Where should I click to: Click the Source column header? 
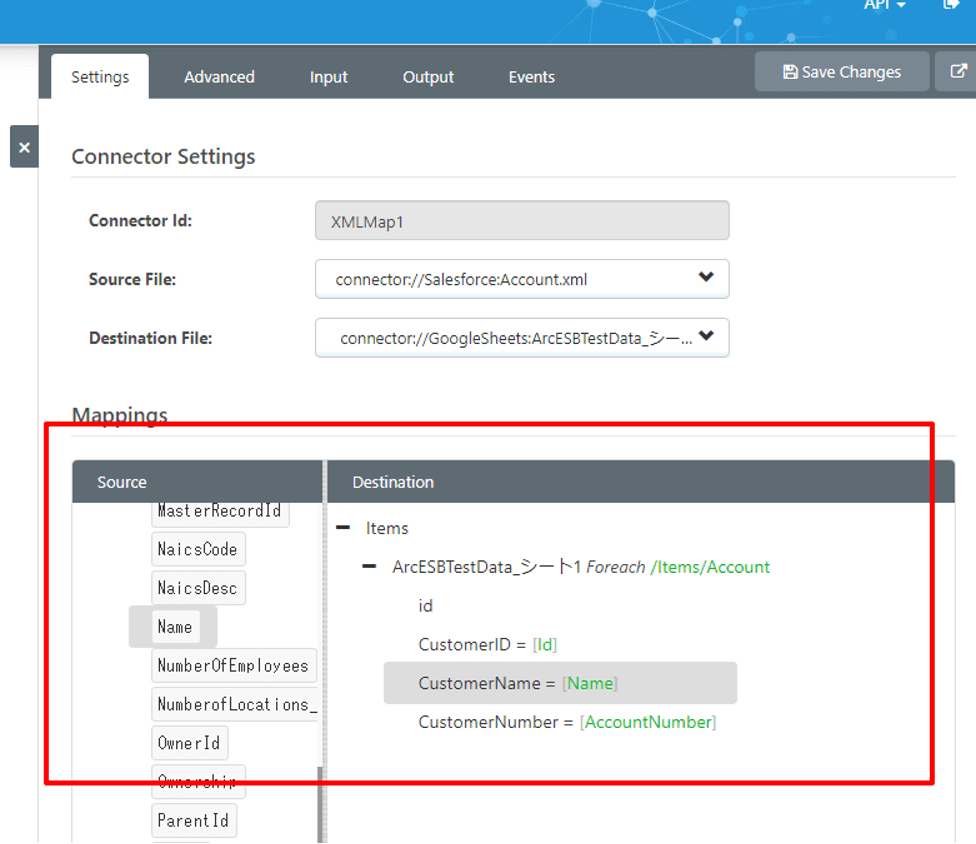click(x=197, y=482)
